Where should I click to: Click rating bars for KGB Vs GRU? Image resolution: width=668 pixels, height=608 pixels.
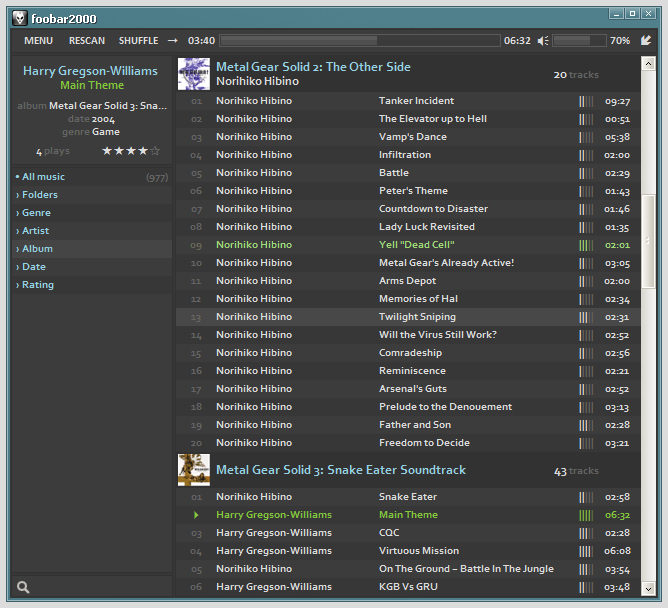point(586,587)
